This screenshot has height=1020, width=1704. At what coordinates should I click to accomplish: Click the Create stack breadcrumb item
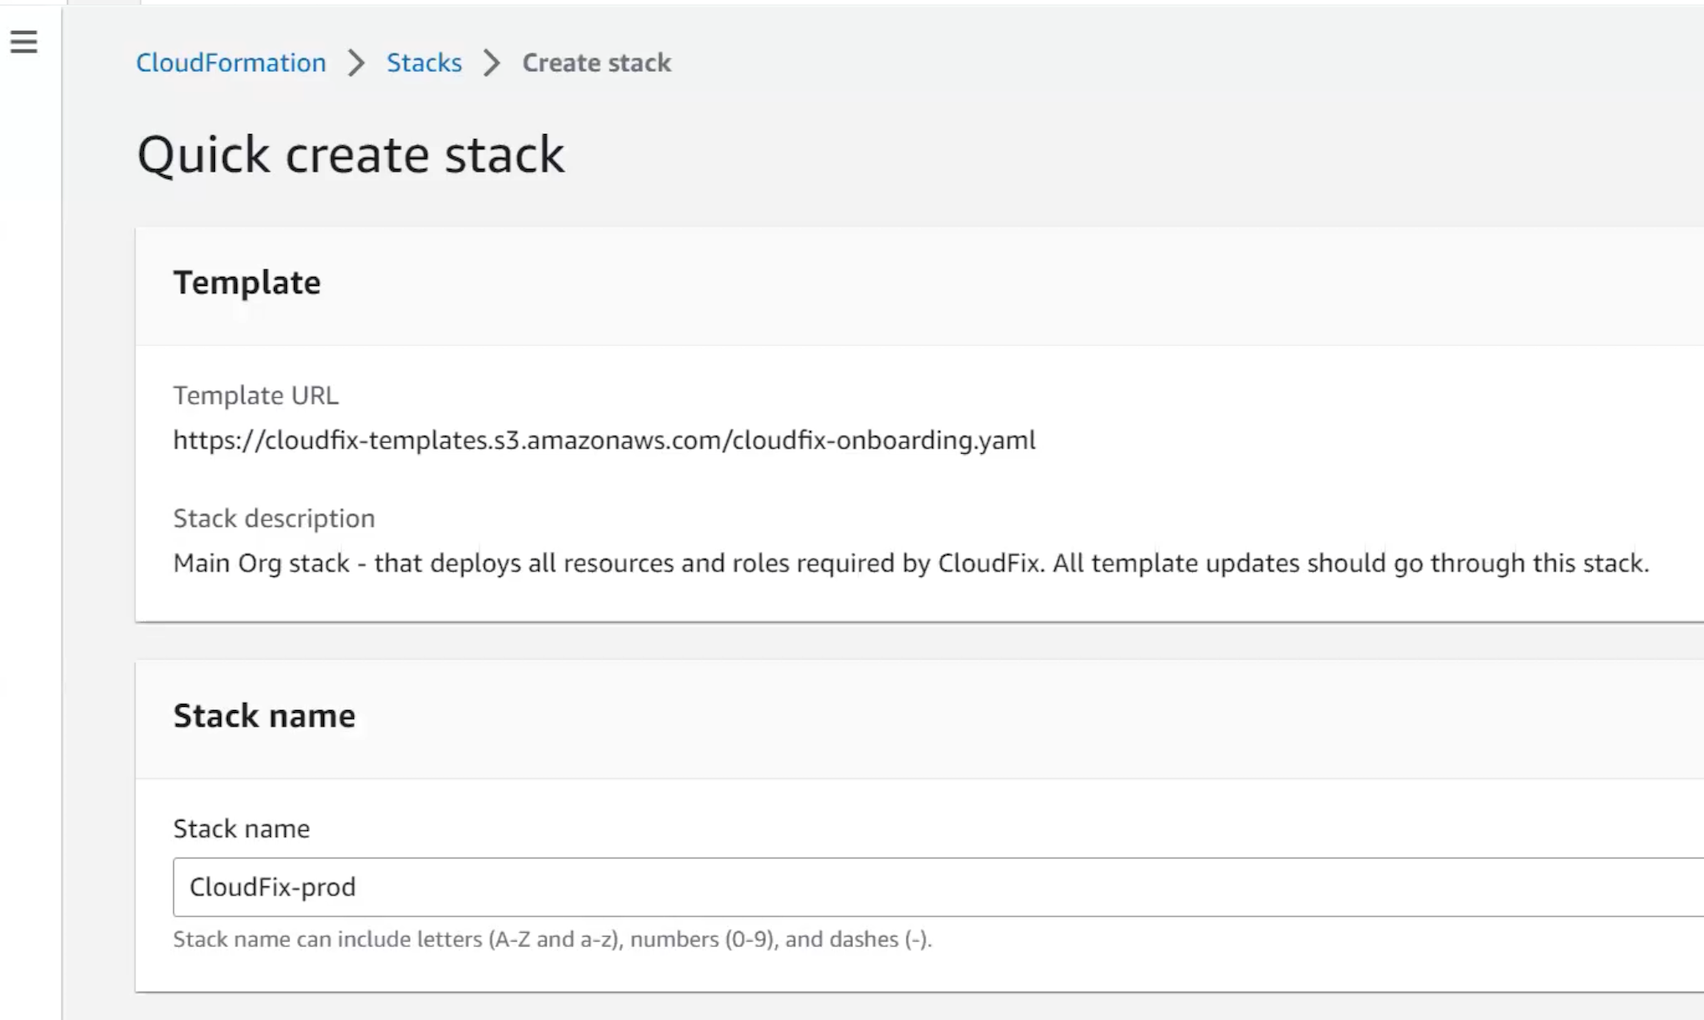click(596, 63)
